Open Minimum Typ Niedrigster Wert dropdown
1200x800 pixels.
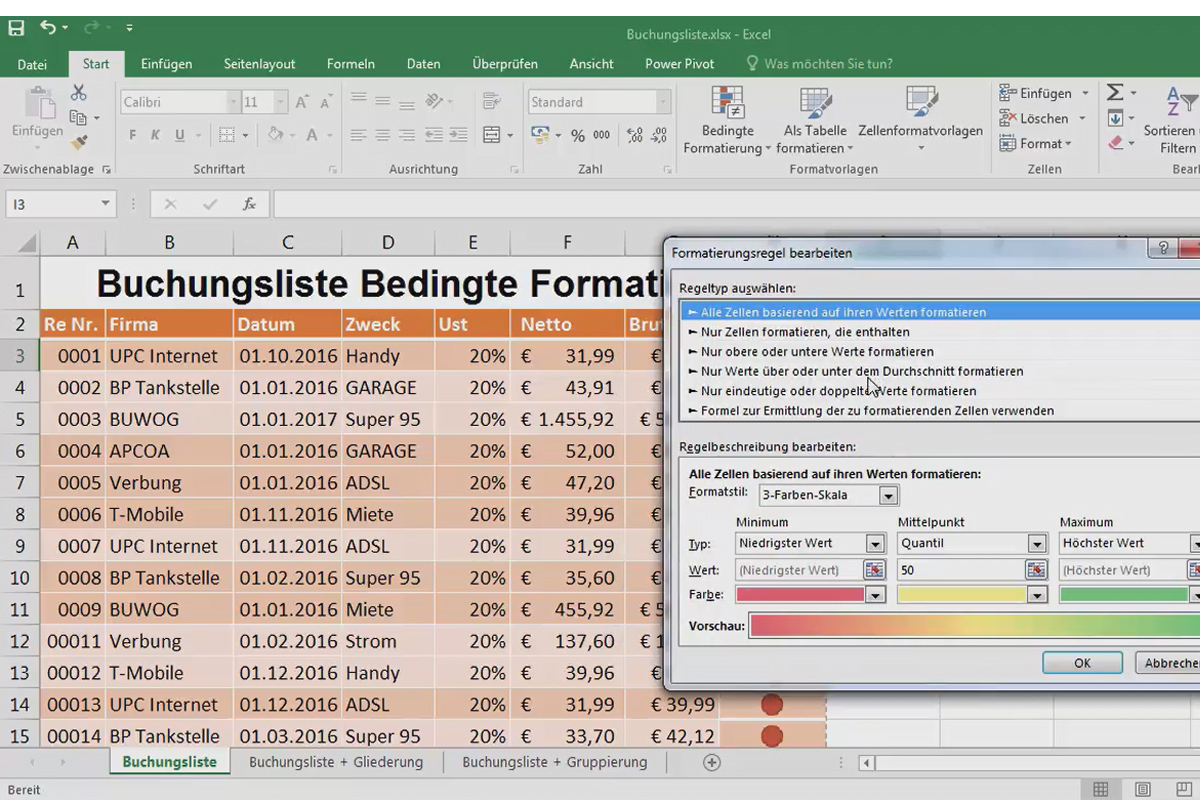[875, 544]
